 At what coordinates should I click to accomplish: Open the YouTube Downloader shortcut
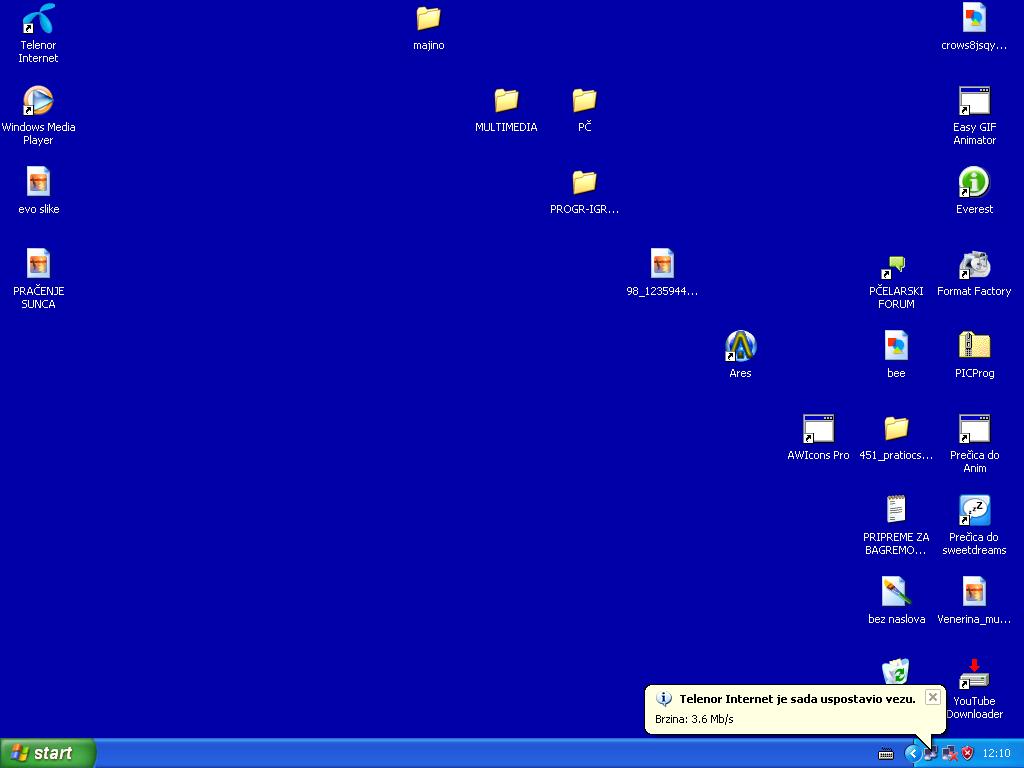pos(974,675)
